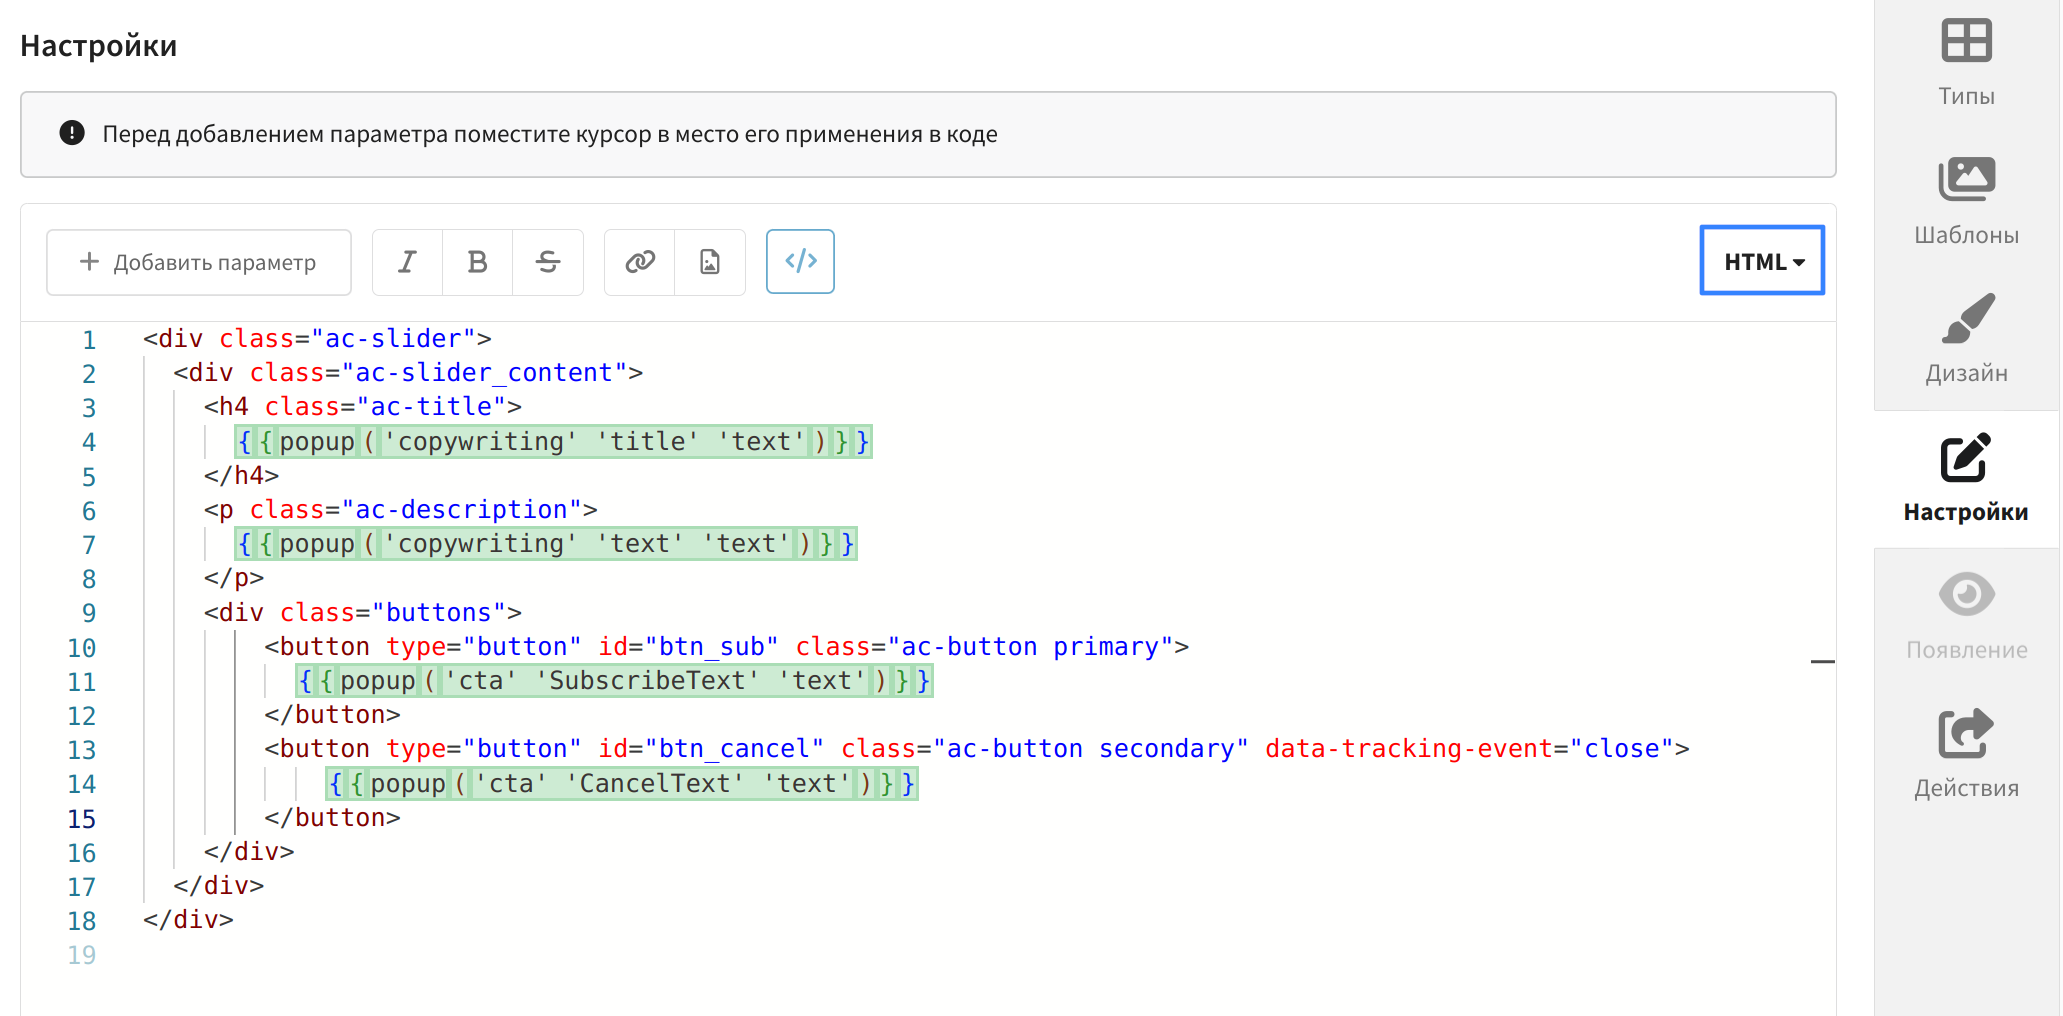Viewport: 2063px width, 1016px height.
Task: Click the div class="buttons" line
Action: [363, 612]
